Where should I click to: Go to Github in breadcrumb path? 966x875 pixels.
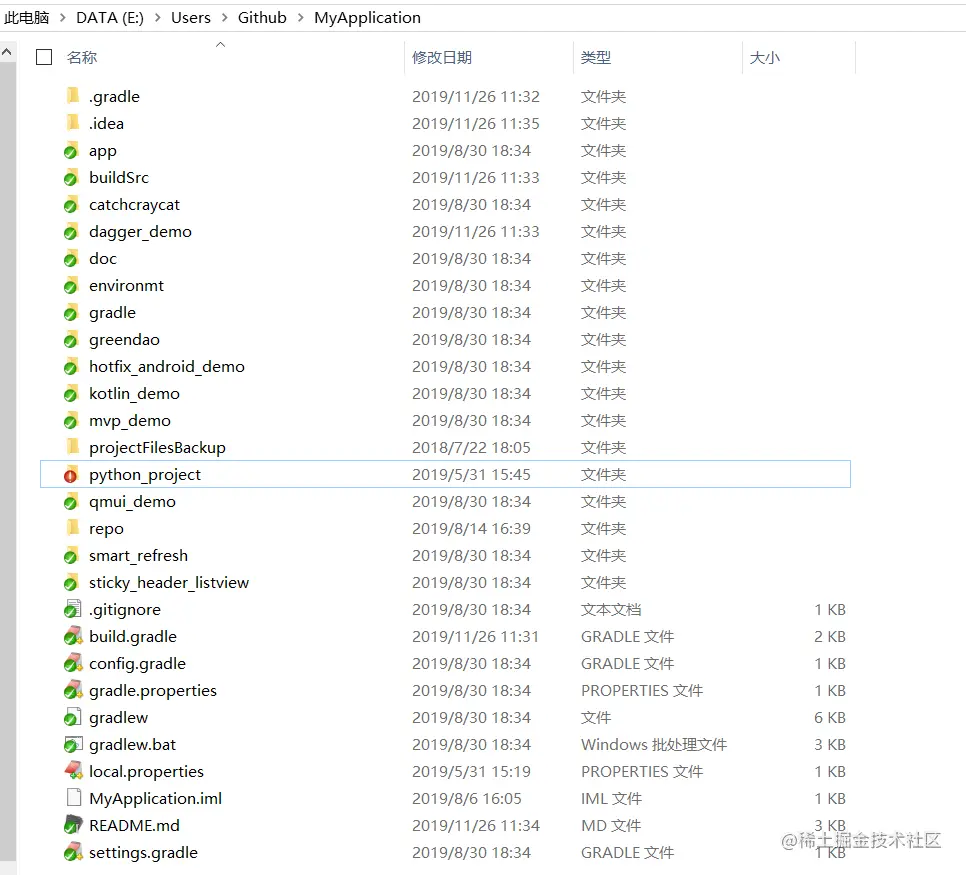pyautogui.click(x=262, y=18)
